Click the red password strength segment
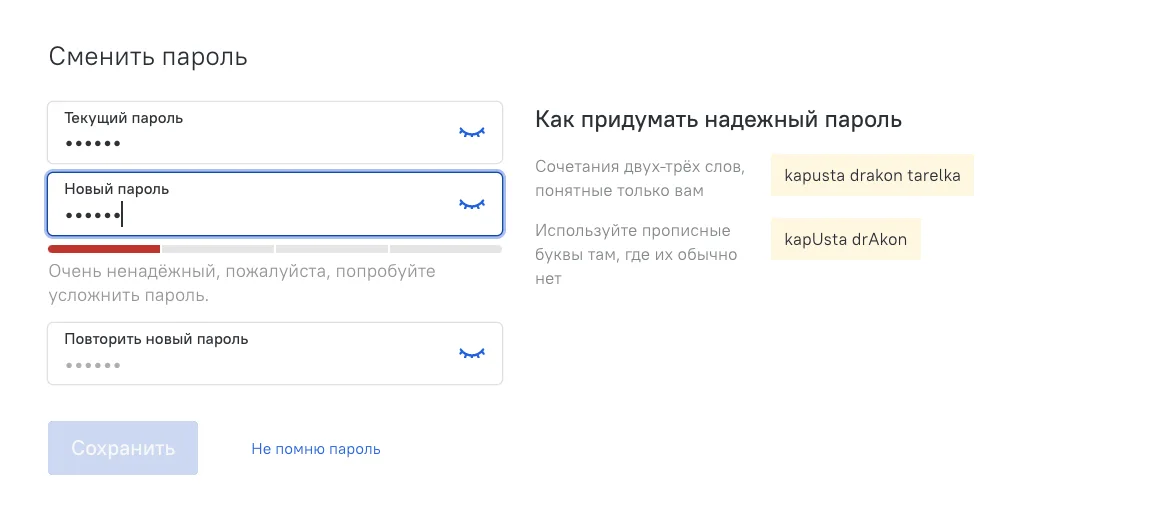This screenshot has height=514, width=1152. point(104,249)
